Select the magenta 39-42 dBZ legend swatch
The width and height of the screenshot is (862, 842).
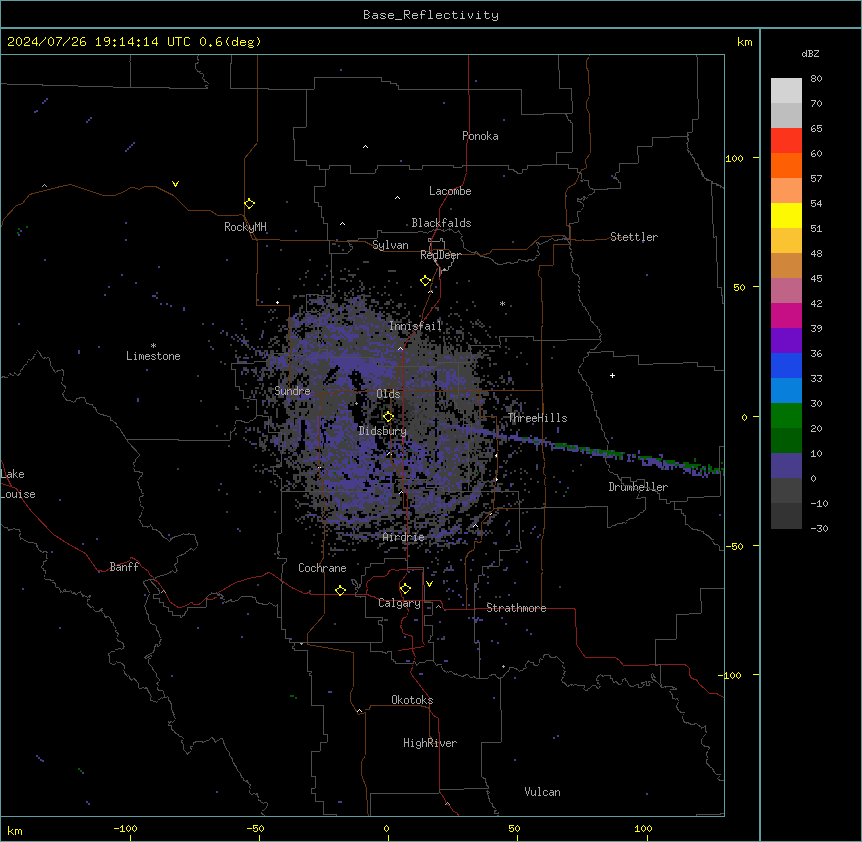(786, 315)
